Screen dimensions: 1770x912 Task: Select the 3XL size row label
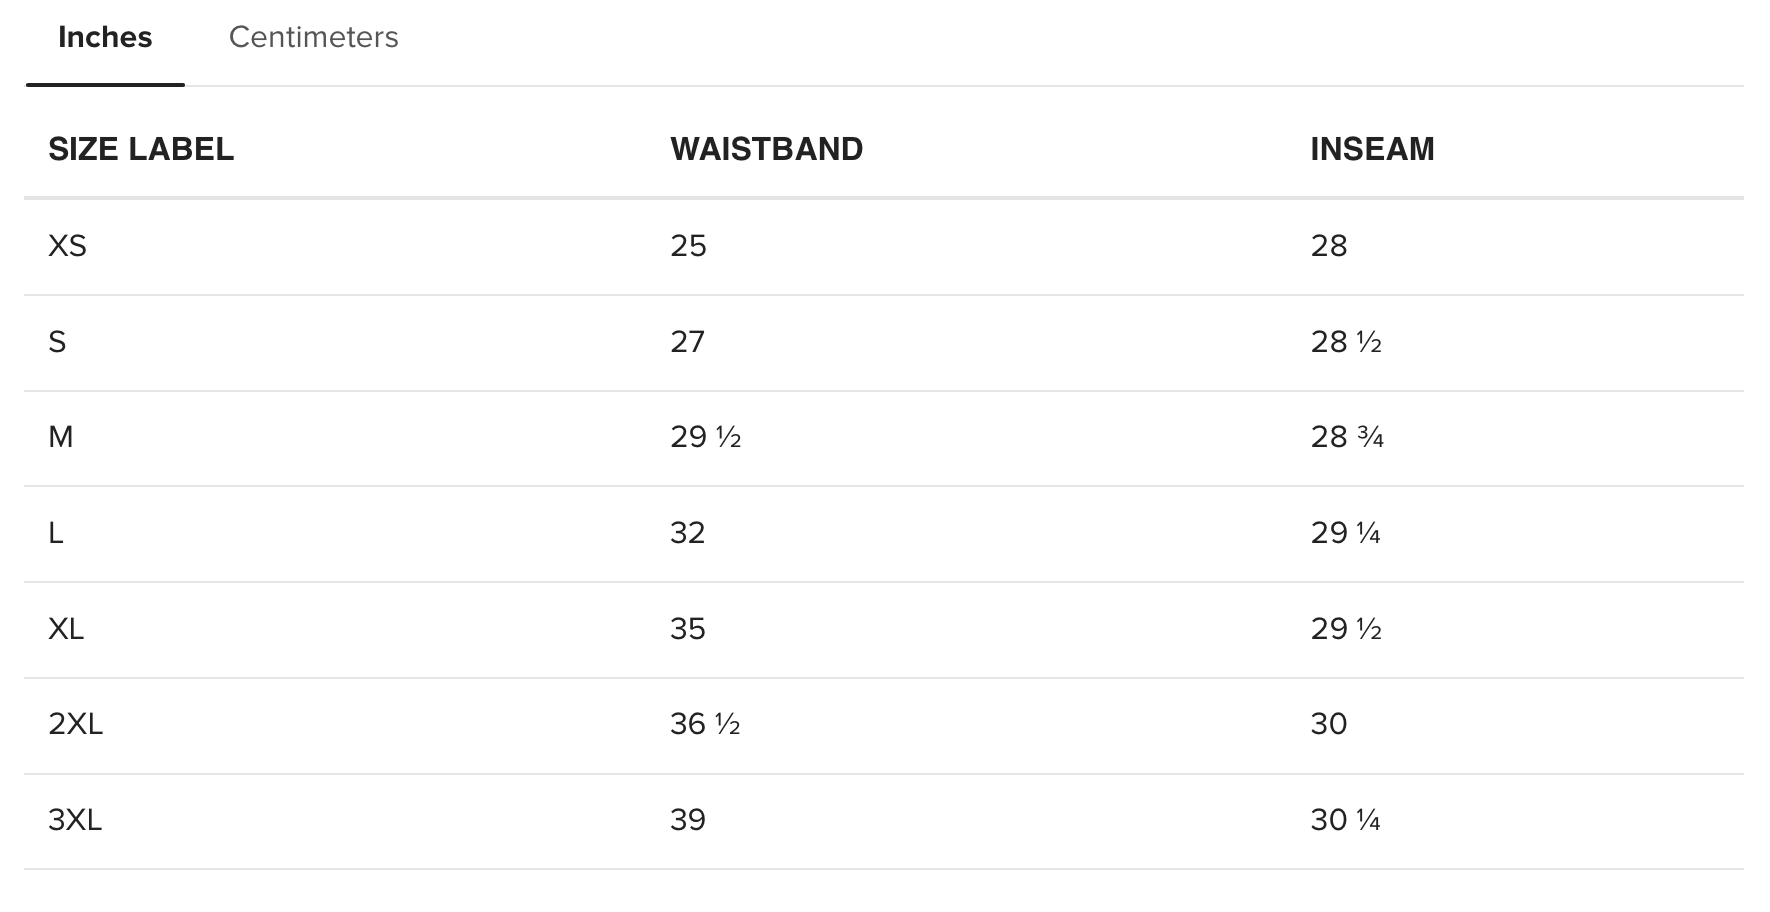(x=75, y=820)
